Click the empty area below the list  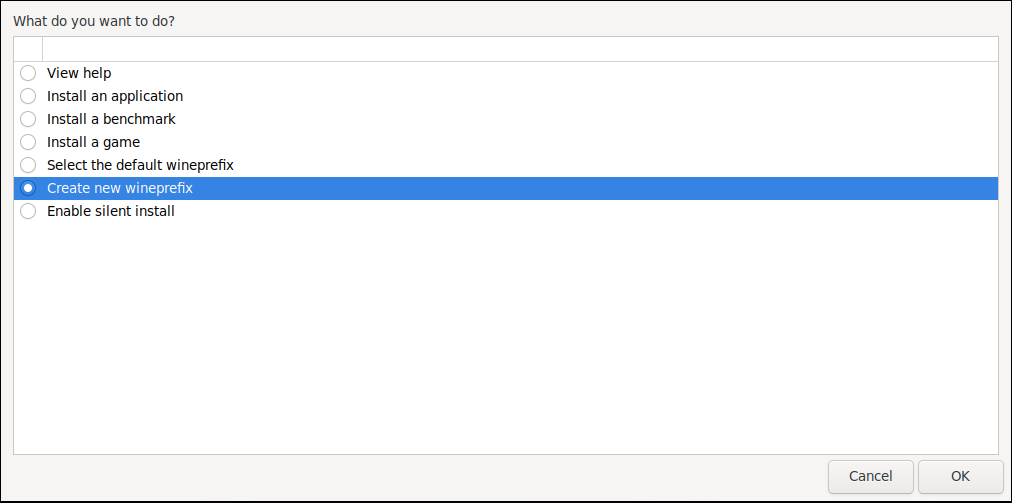505,340
